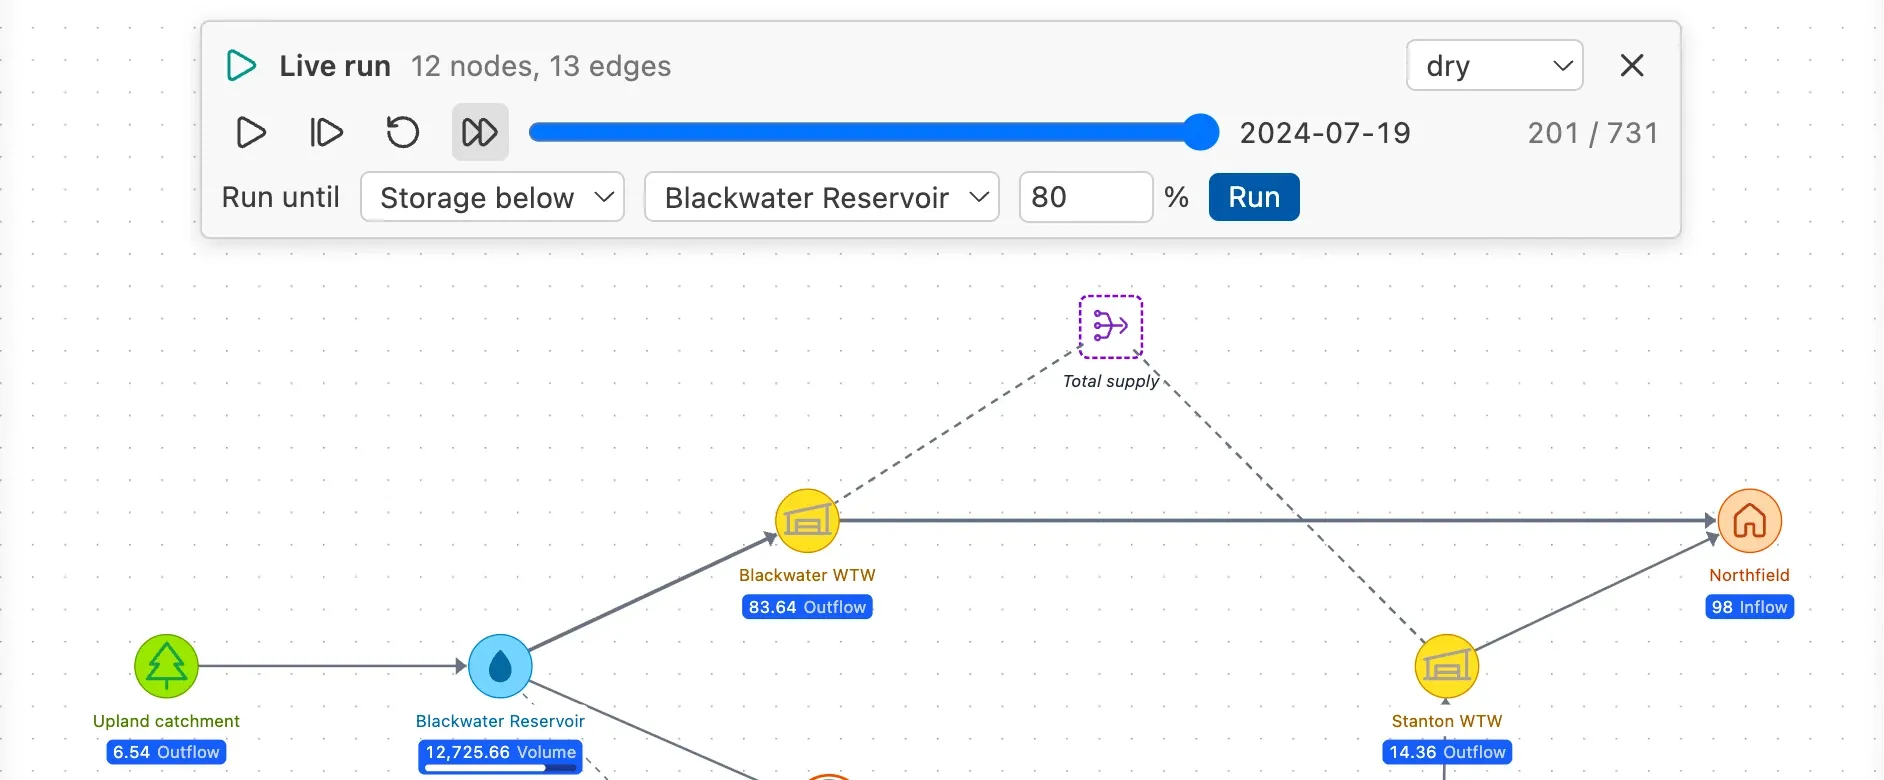The height and width of the screenshot is (780, 1884).
Task: Select the Upland catchment tree icon
Action: 166,666
